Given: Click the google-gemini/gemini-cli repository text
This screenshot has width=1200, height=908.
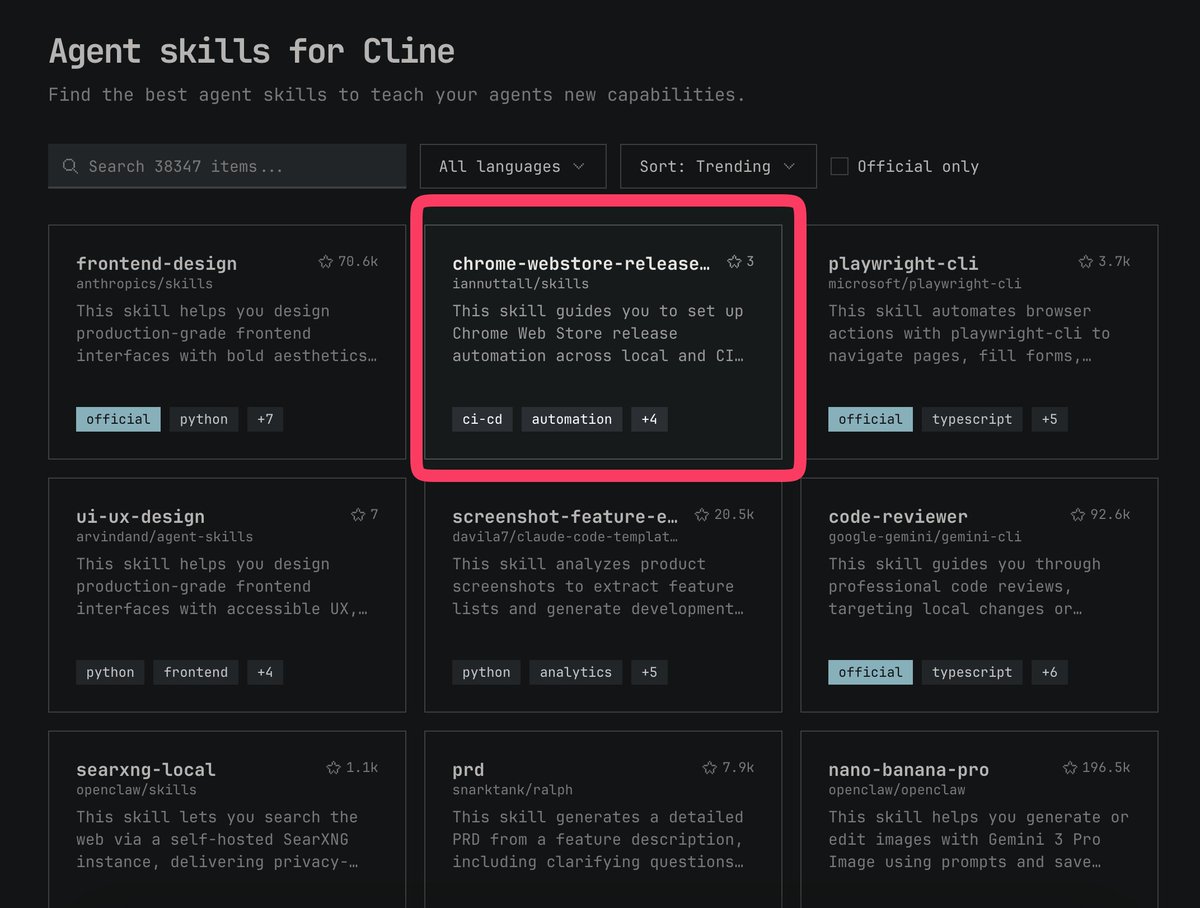Looking at the screenshot, I should tap(925, 537).
